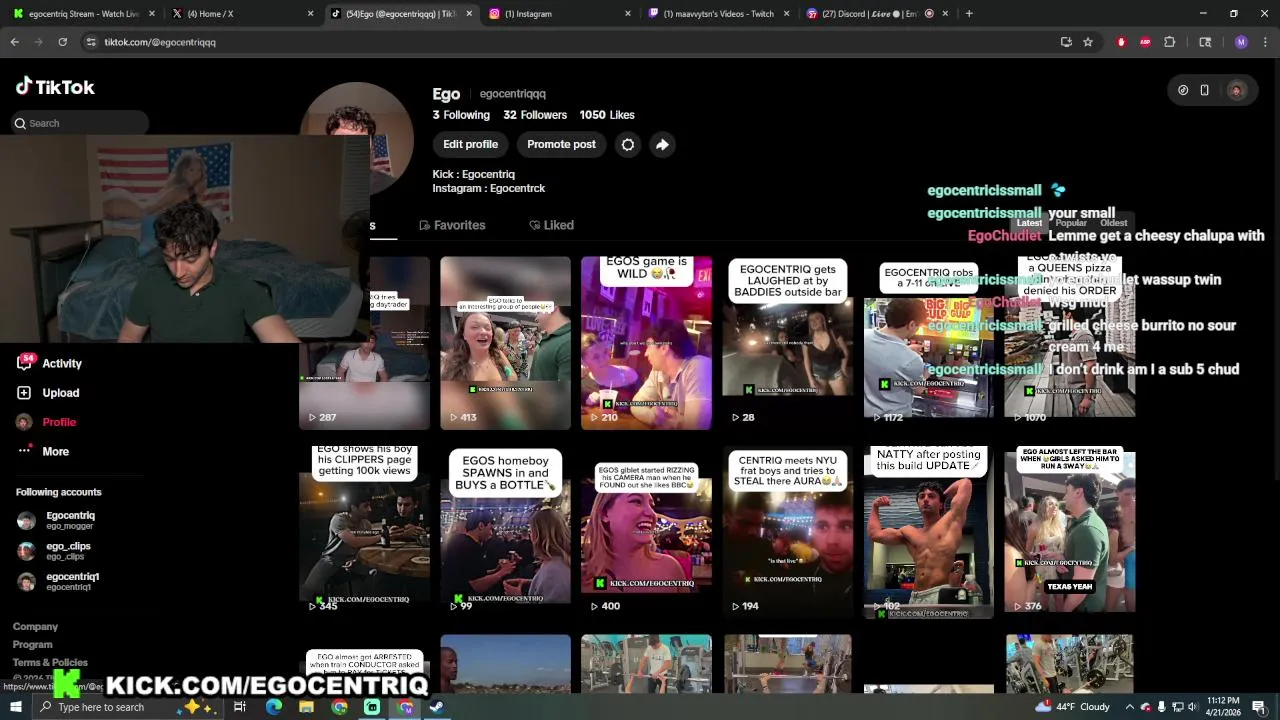
Task: Open the Activity inbox icon
Action: 24,363
